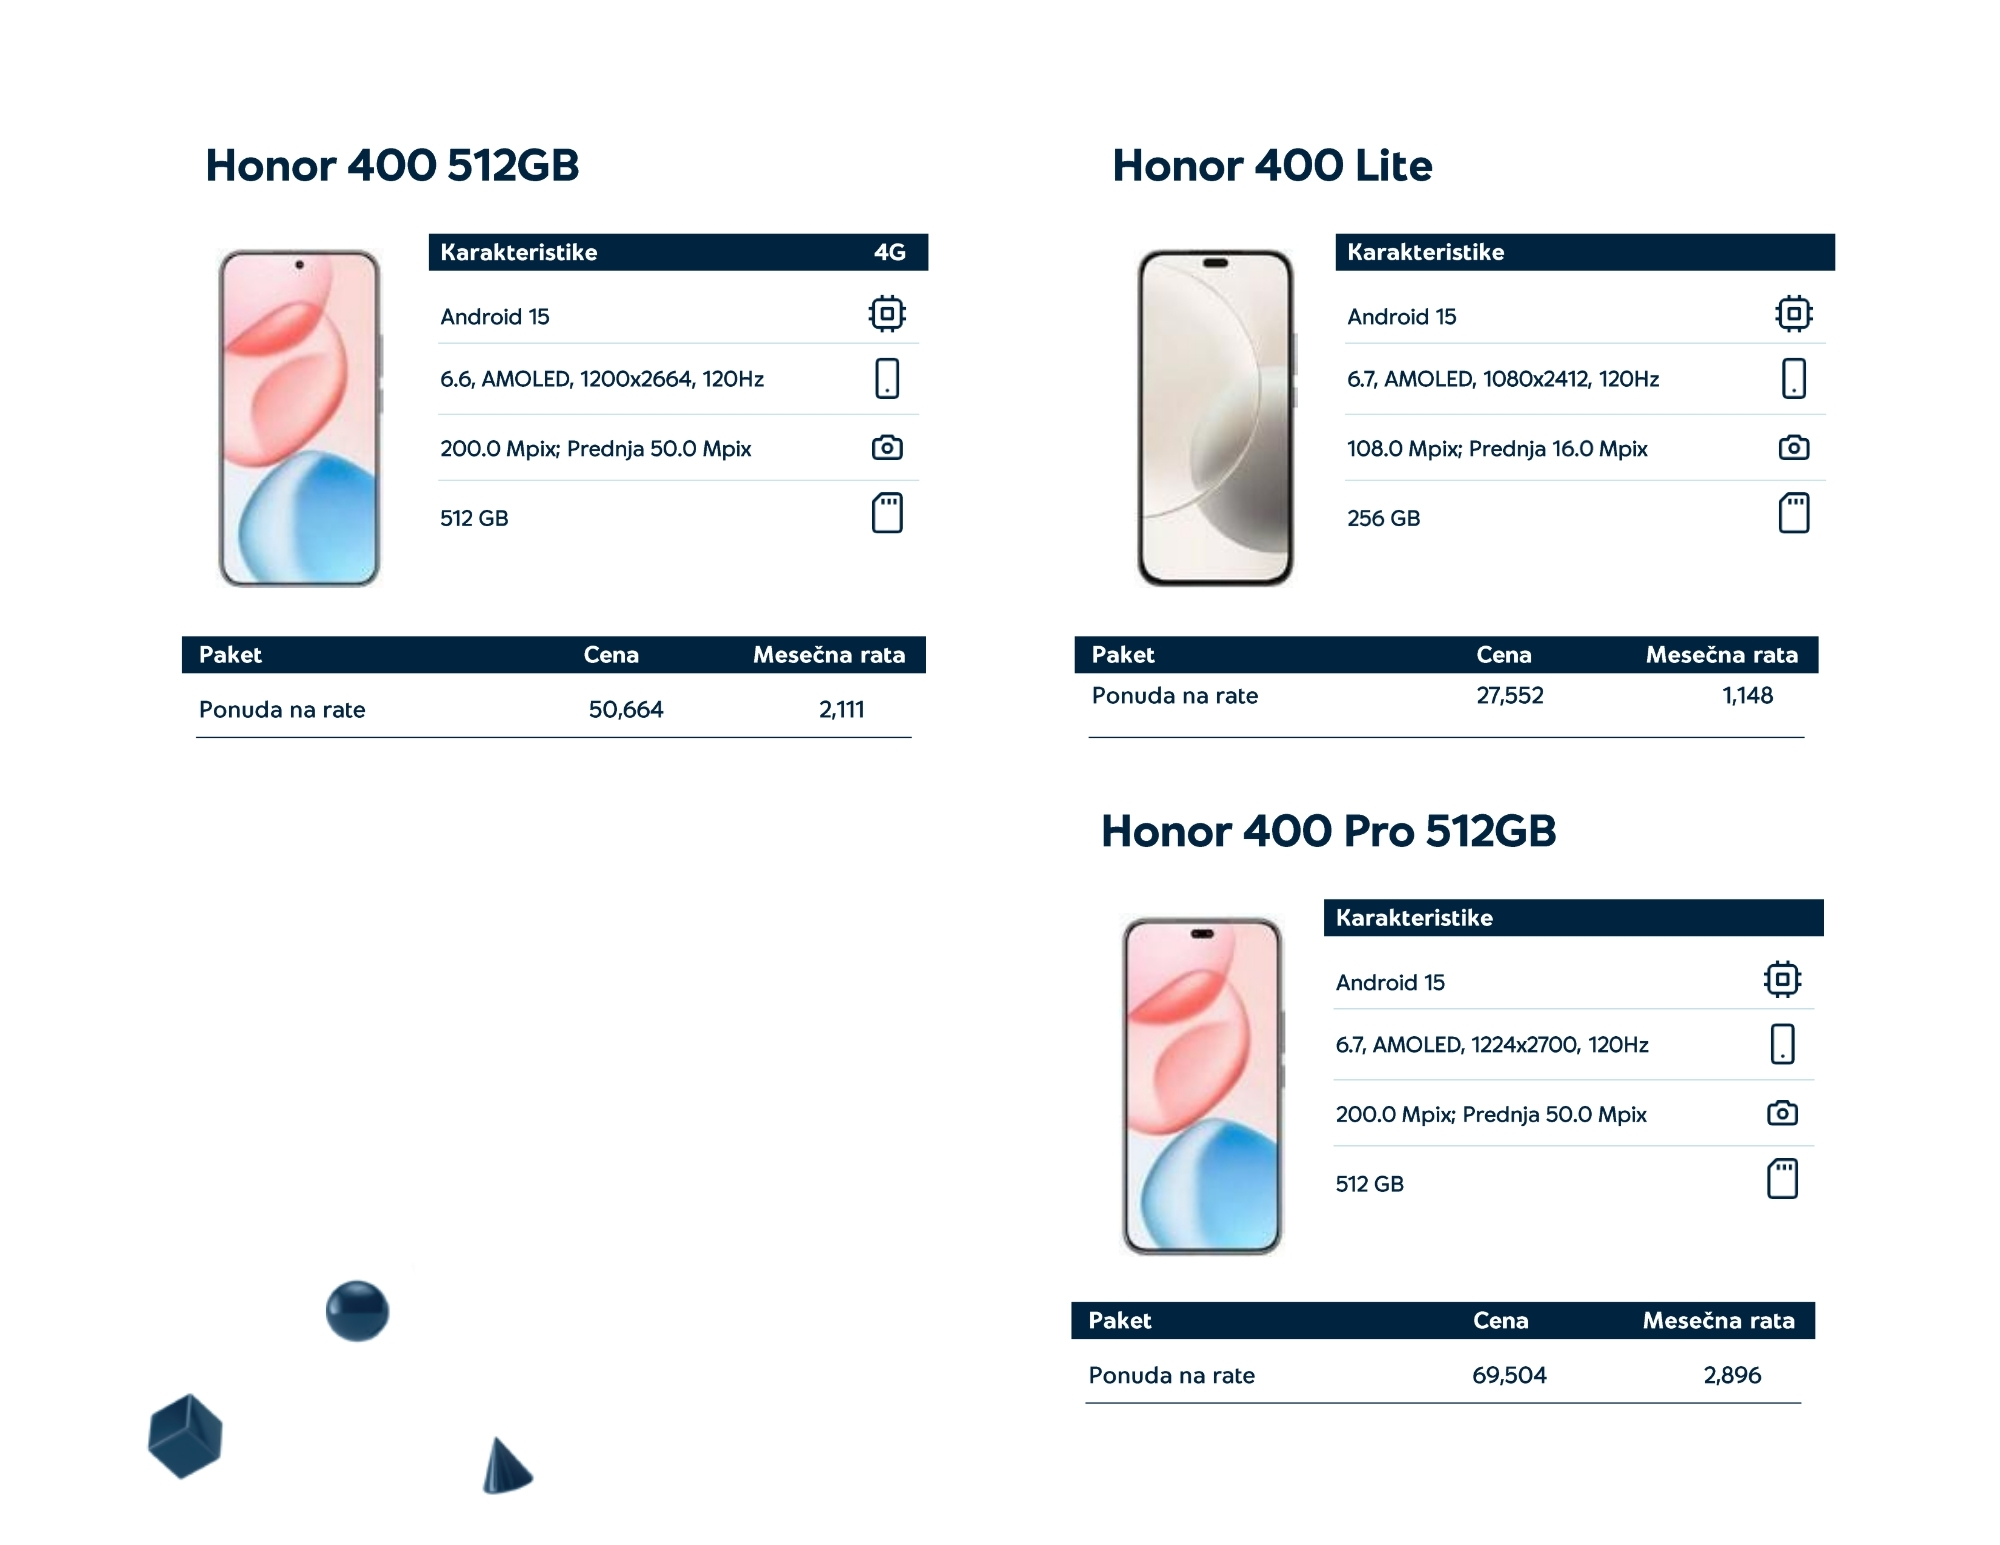The width and height of the screenshot is (2000, 1545).
Task: Click the 4G label in Karakteristike header
Action: pyautogui.click(x=889, y=253)
